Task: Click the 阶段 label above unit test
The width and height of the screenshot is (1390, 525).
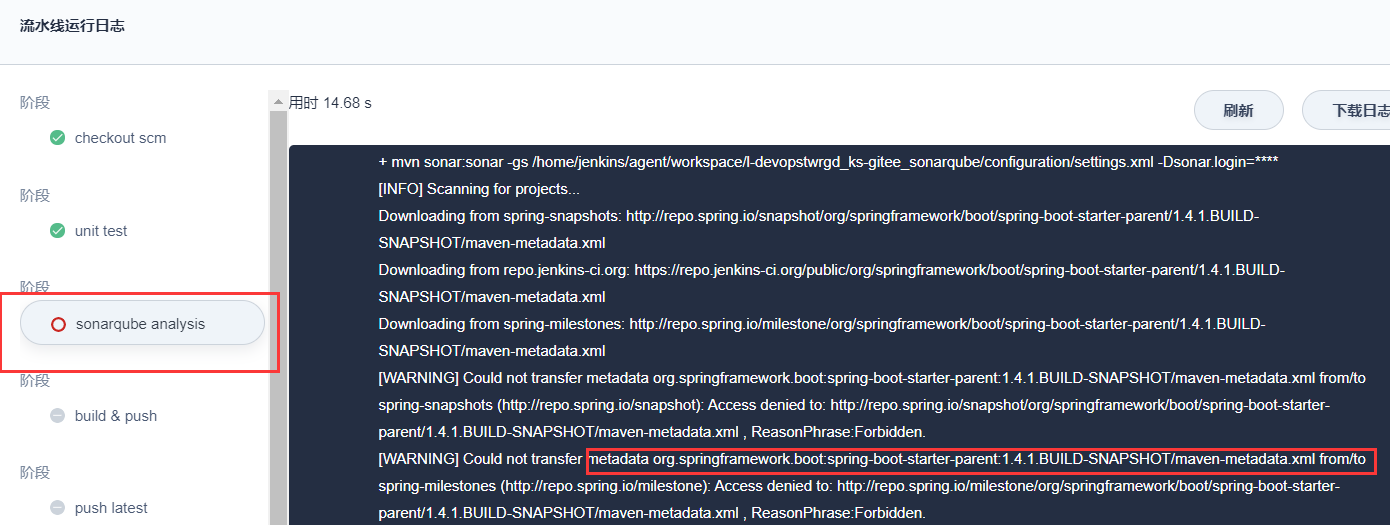Action: [35, 195]
